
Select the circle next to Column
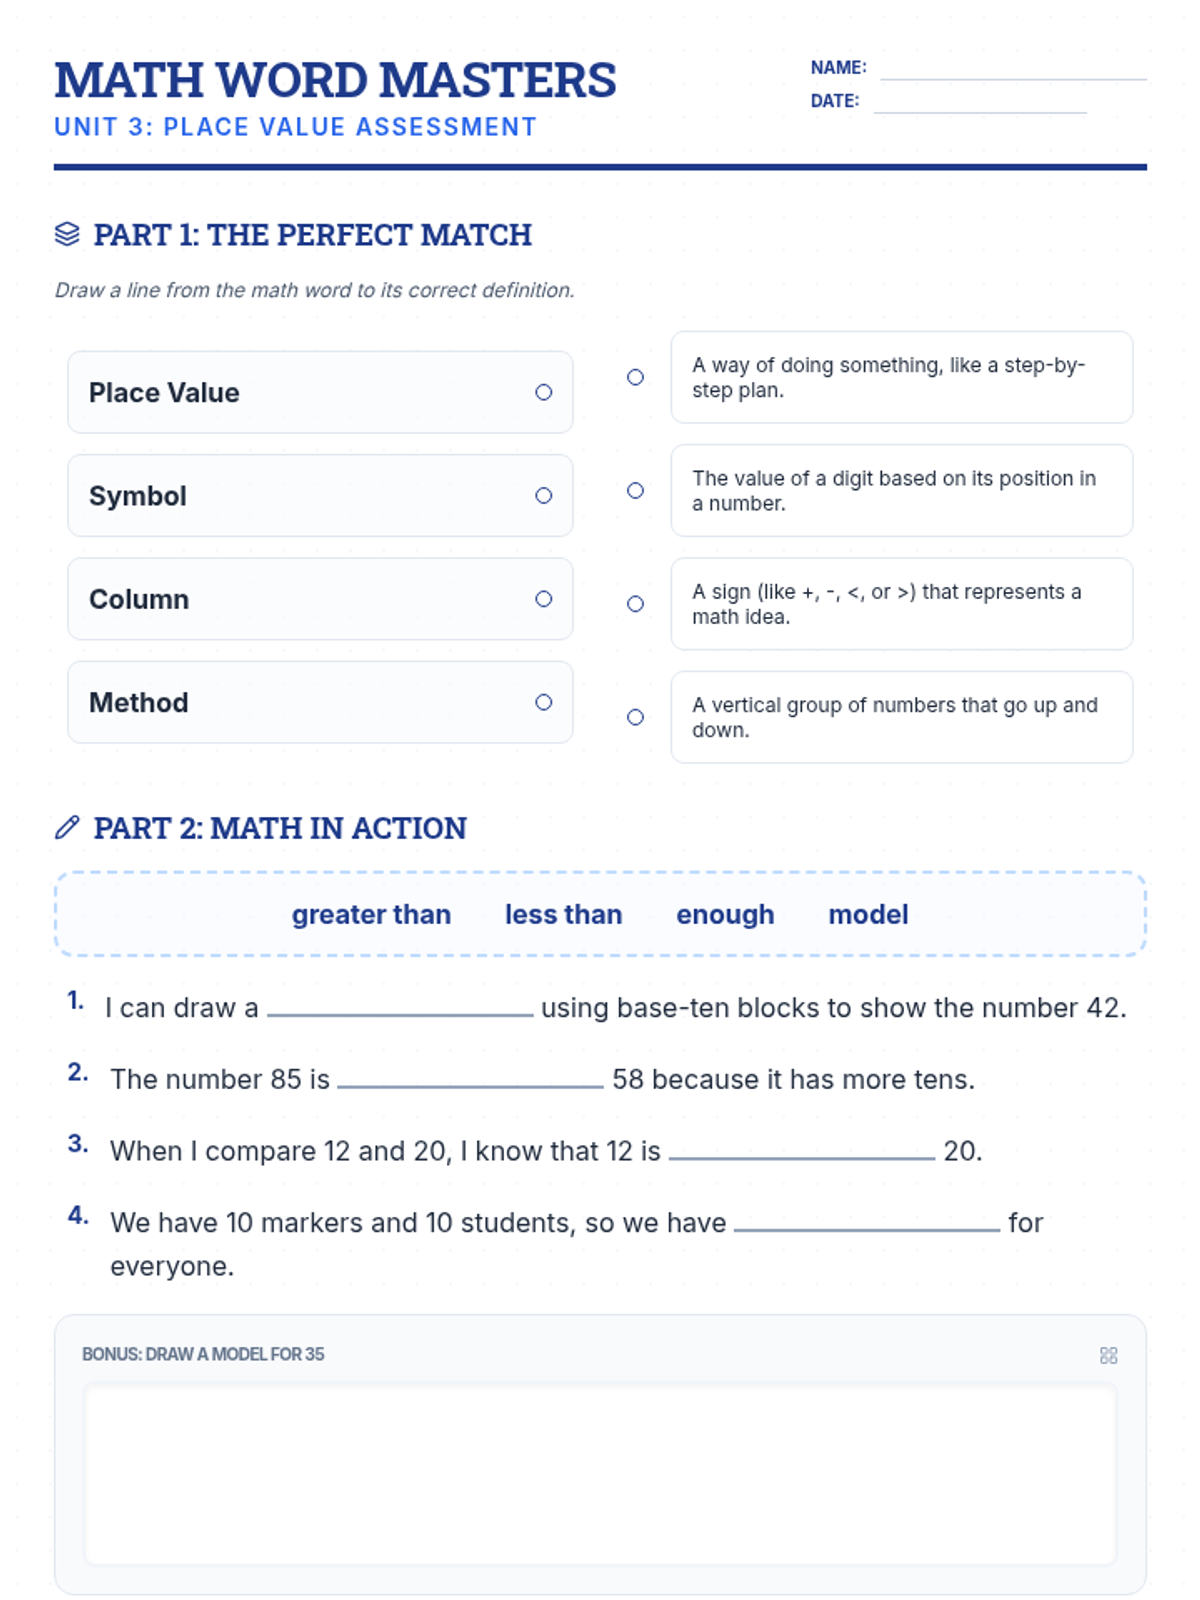(x=543, y=599)
